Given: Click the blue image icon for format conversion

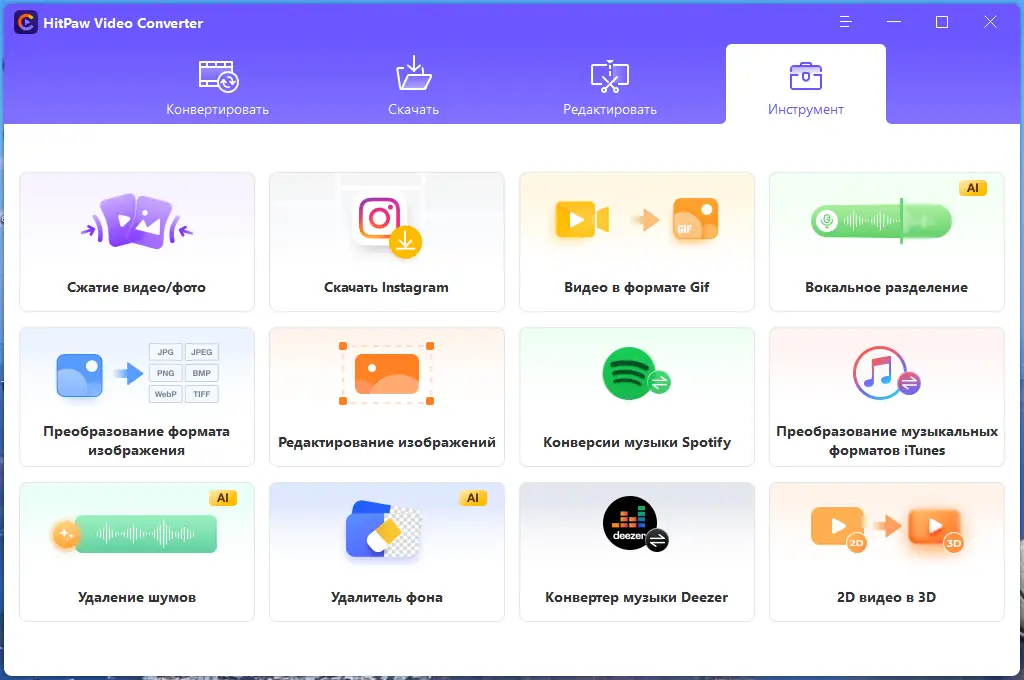Looking at the screenshot, I should tap(80, 375).
